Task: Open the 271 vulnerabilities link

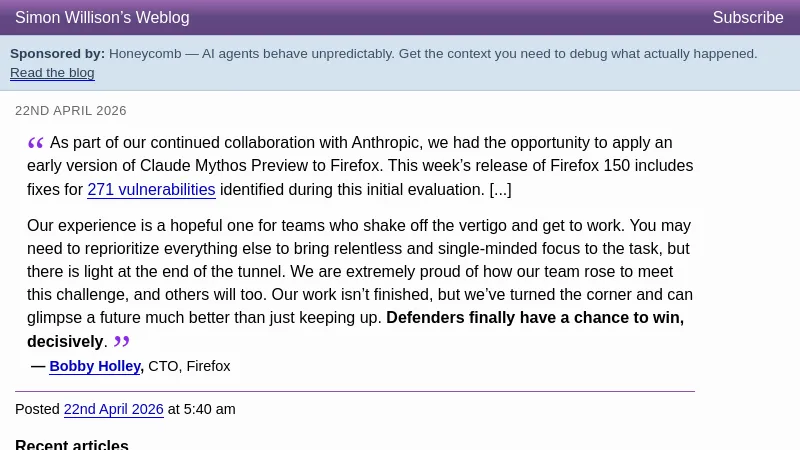Action: [x=151, y=190]
